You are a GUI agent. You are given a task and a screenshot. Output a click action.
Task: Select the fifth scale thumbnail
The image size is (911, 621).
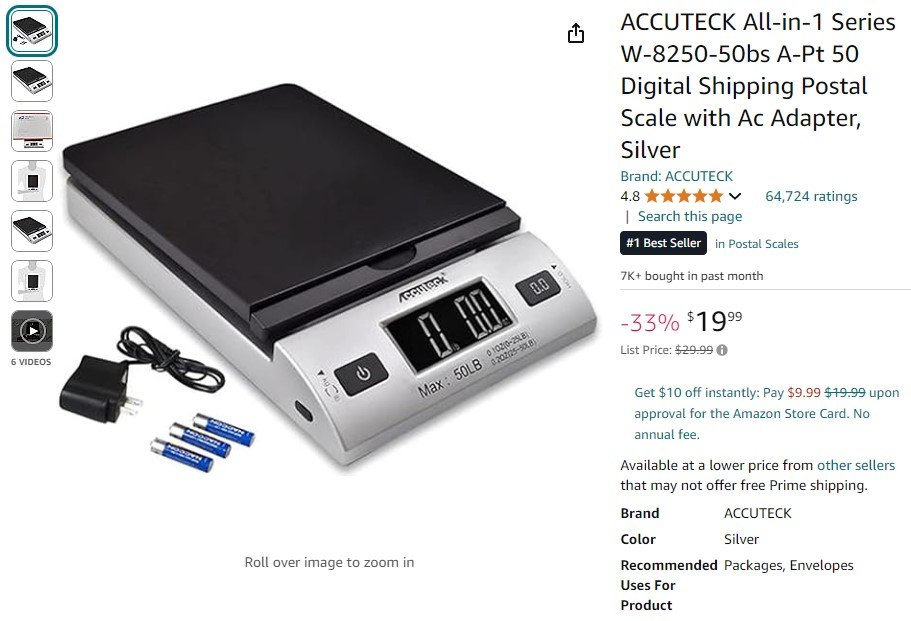[32, 231]
